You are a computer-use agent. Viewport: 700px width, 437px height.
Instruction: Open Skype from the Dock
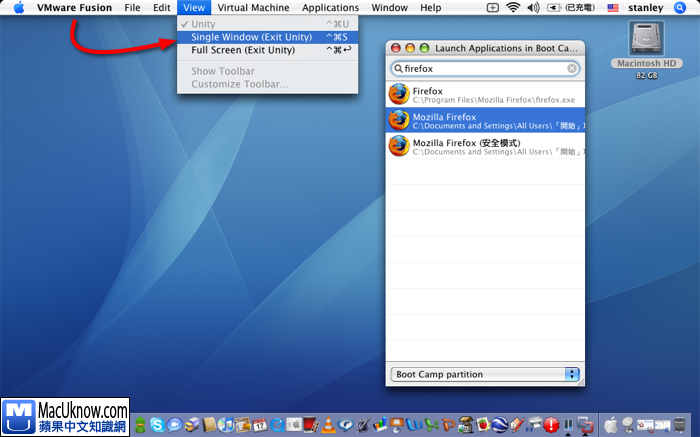pyautogui.click(x=157, y=425)
